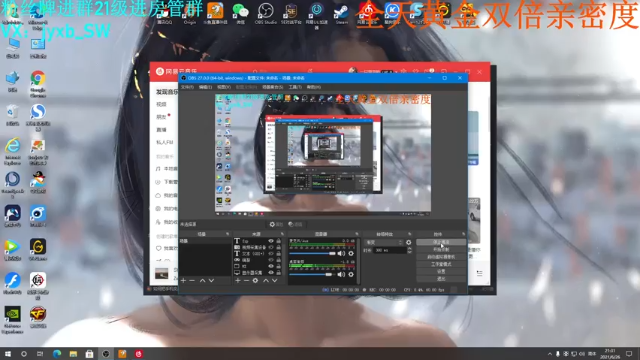Open the OBS Studio desktop shortcut

tap(266, 13)
